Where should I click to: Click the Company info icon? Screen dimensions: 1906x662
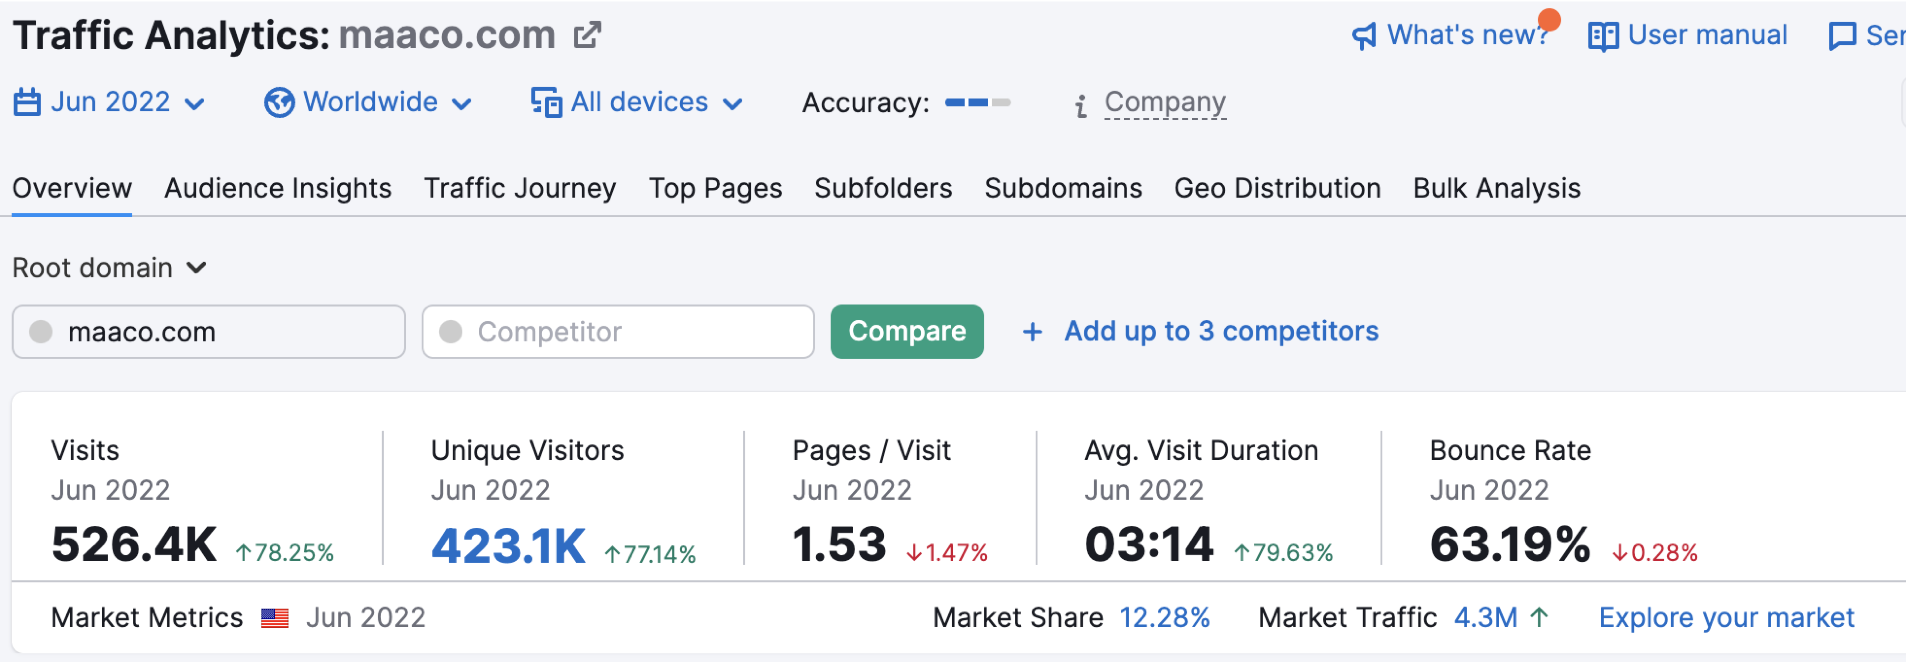[1081, 105]
